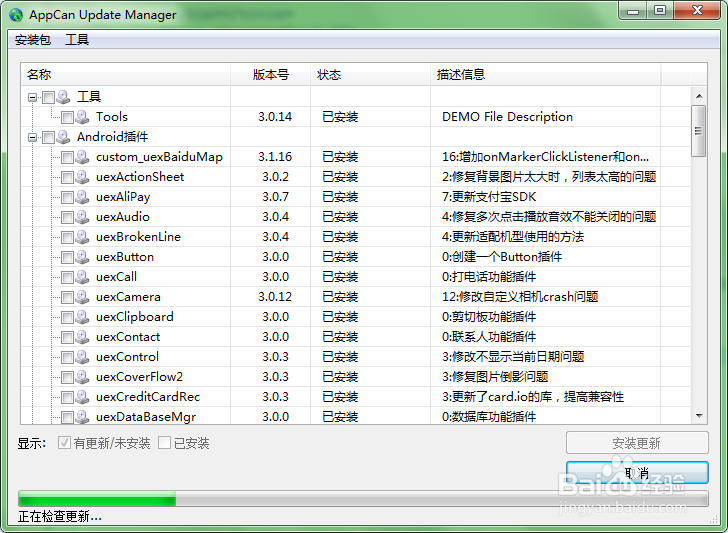Click the green progress bar
The width and height of the screenshot is (728, 533).
point(363,499)
